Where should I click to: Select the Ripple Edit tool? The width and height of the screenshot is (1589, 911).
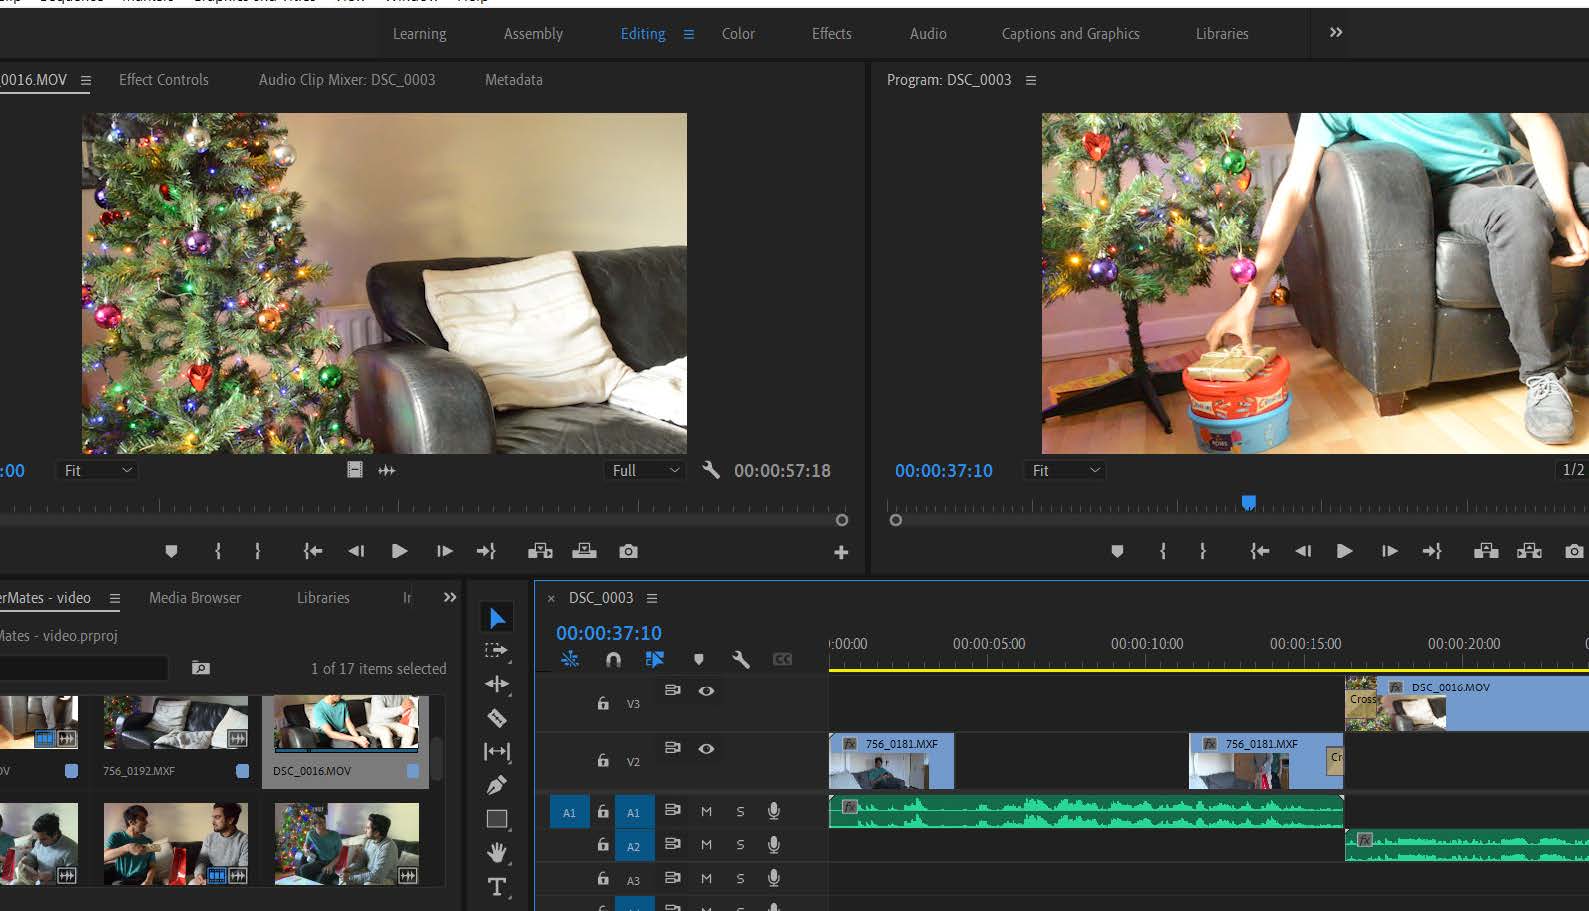(x=497, y=684)
